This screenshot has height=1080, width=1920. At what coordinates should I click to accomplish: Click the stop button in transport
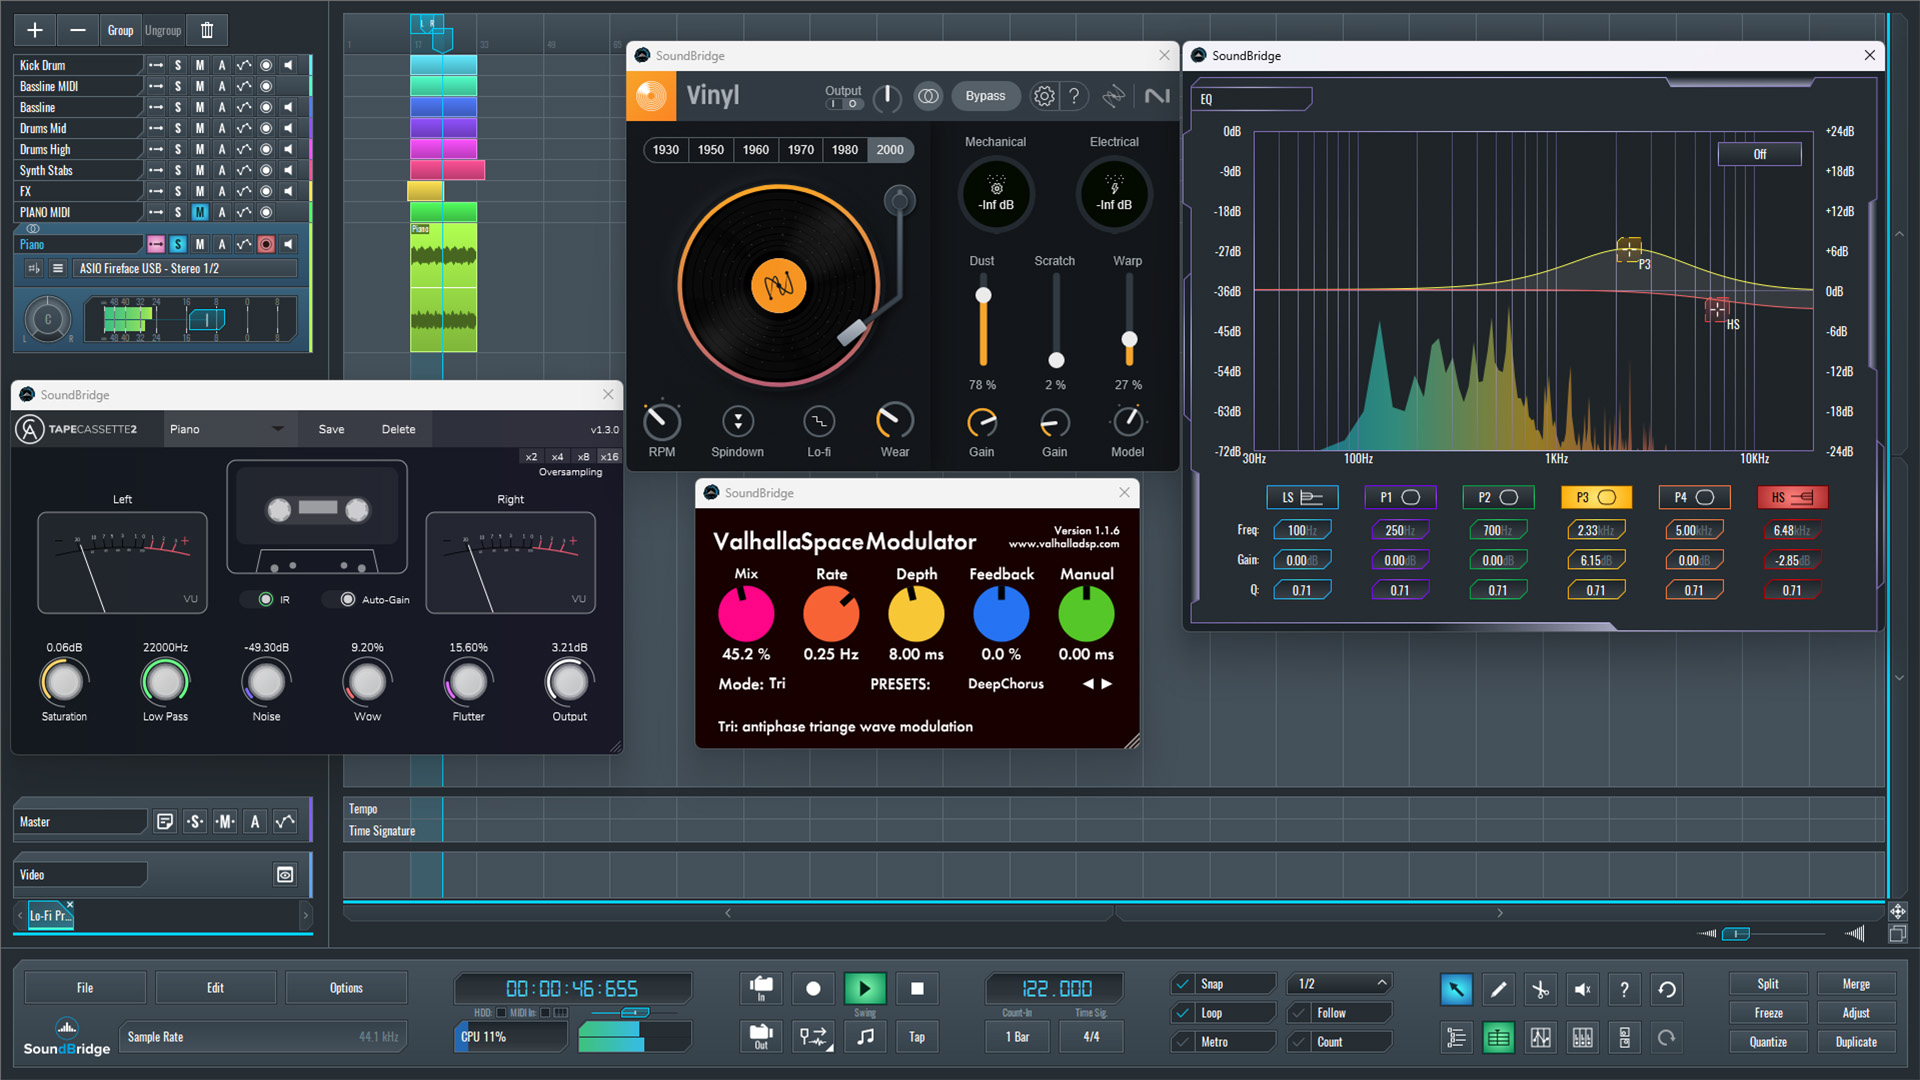[917, 989]
